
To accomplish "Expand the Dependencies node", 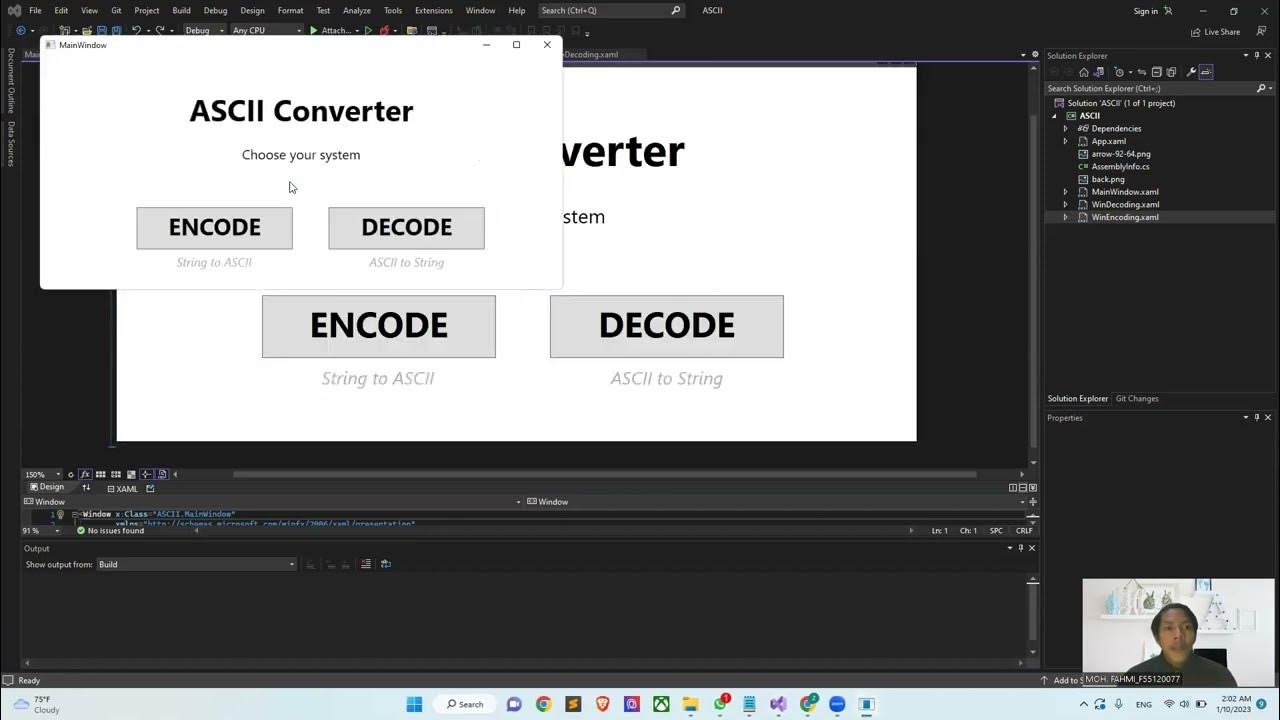I will tap(1065, 128).
